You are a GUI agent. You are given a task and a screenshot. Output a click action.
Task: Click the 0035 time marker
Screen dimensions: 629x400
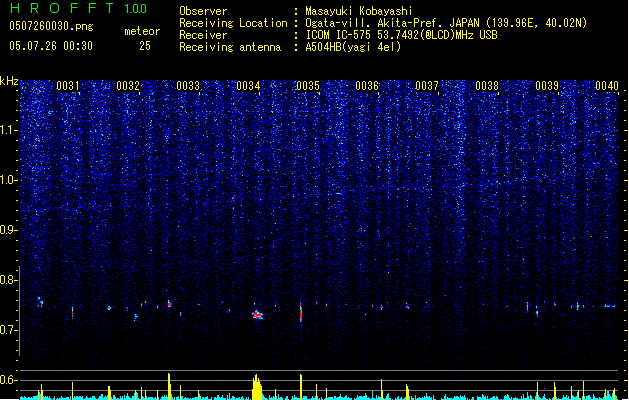pos(308,86)
